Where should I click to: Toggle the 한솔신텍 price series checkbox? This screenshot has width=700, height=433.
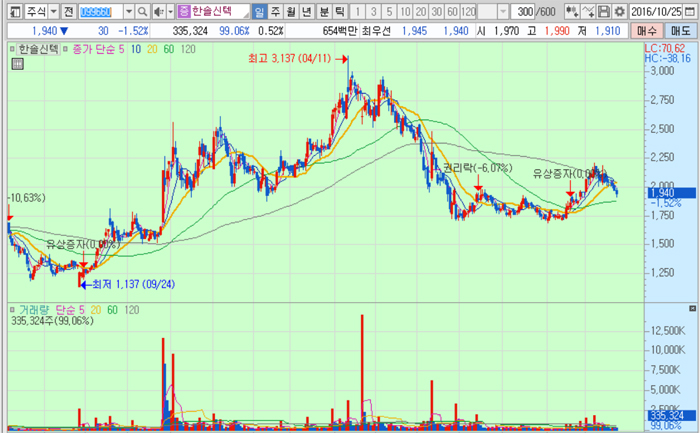point(11,48)
